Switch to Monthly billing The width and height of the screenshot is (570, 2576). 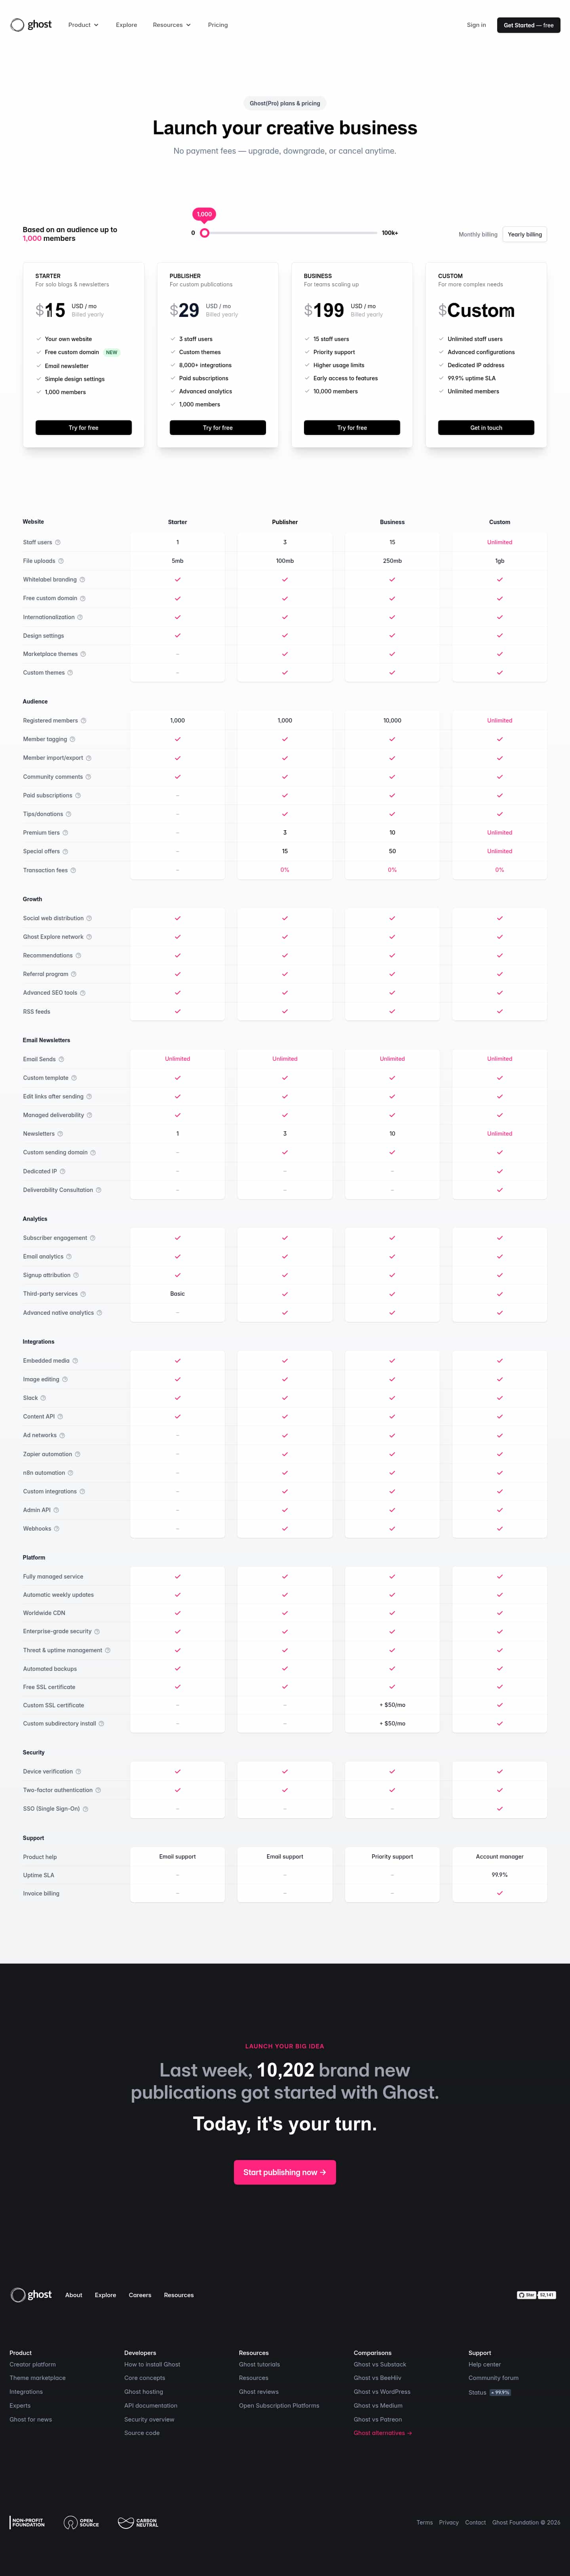point(477,235)
